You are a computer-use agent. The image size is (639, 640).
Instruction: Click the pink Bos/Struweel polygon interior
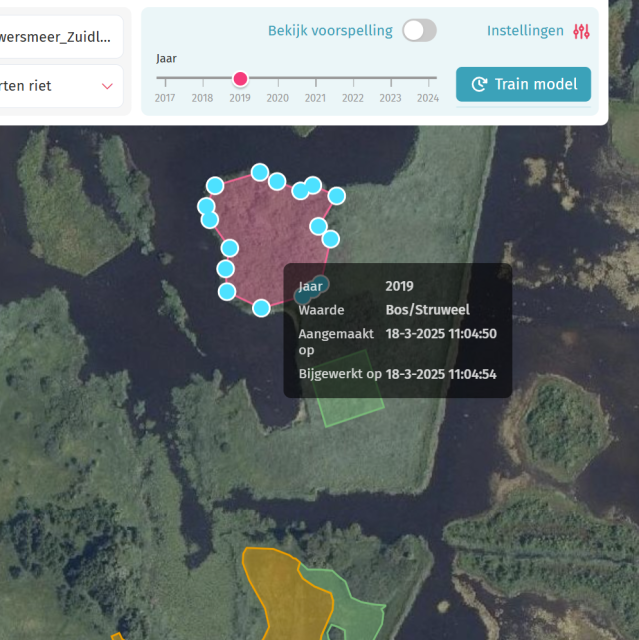(x=269, y=237)
